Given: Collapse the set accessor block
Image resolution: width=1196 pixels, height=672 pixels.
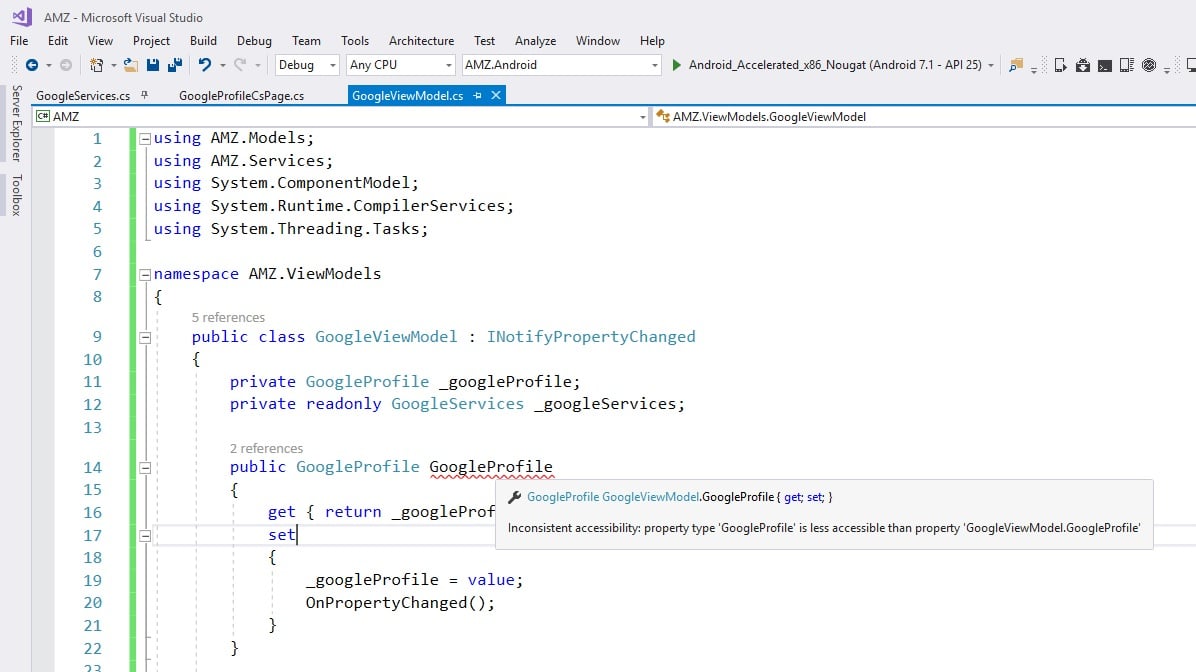Looking at the screenshot, I should point(145,535).
